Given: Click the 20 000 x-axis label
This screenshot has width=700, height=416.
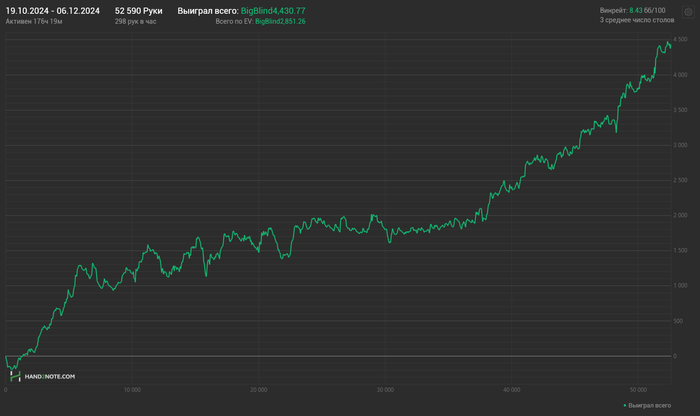Looking at the screenshot, I should coord(258,390).
